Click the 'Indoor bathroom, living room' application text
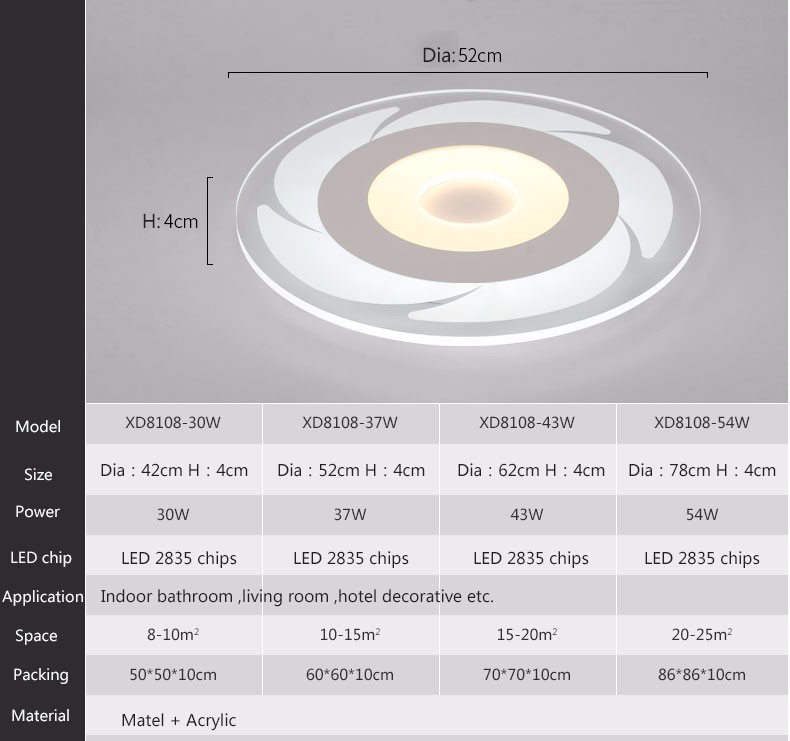Viewport: 790px width, 741px height. (x=297, y=596)
